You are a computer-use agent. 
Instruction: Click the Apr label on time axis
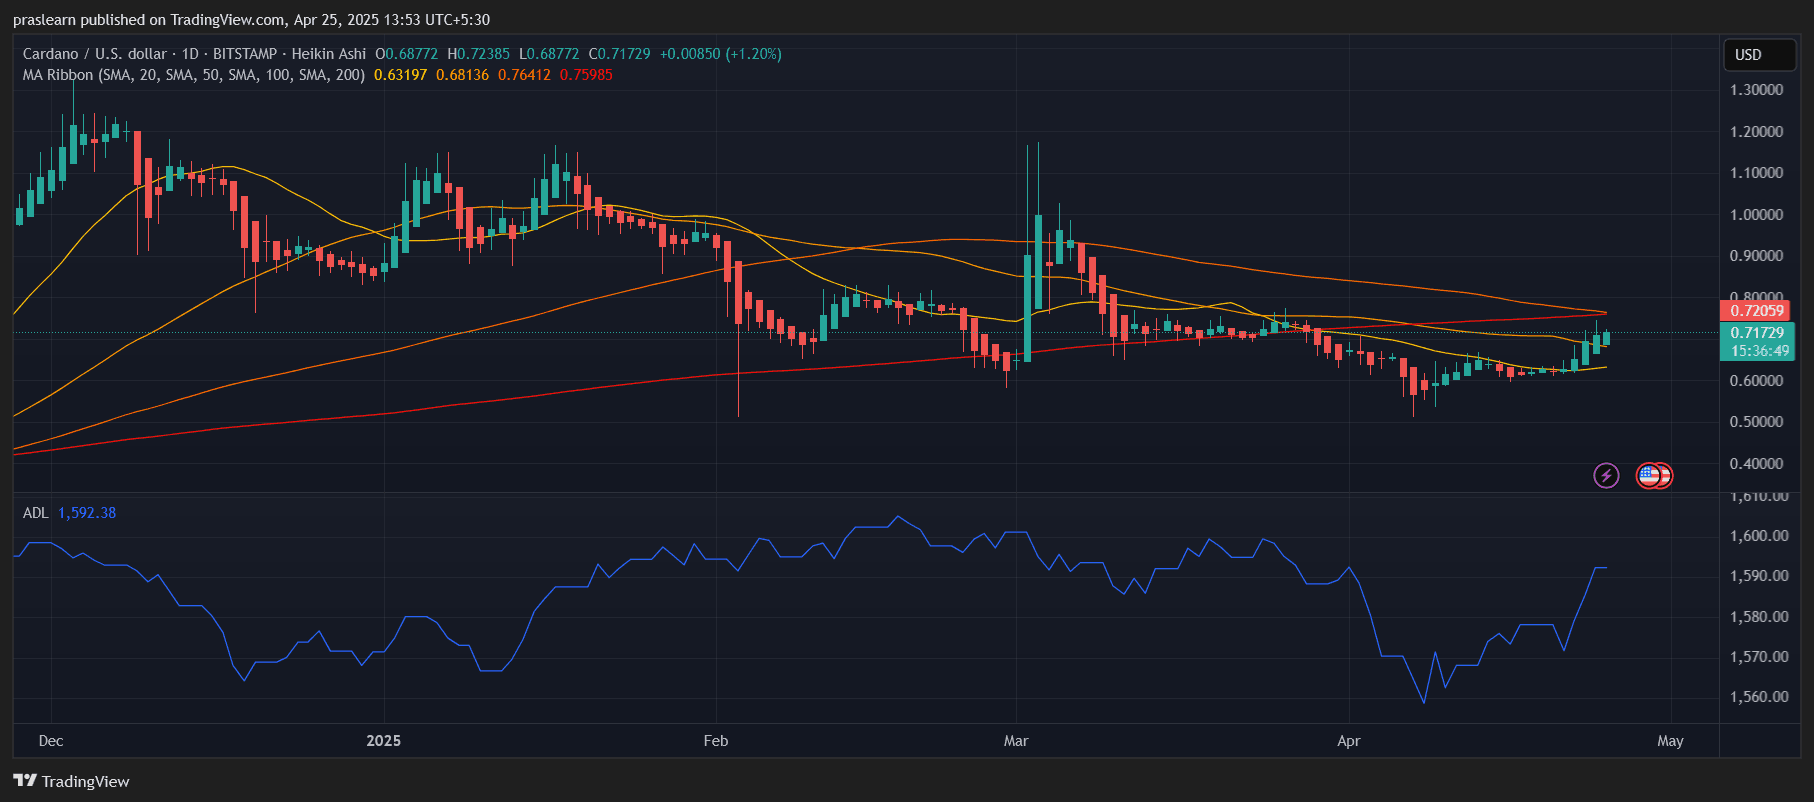pos(1349,741)
